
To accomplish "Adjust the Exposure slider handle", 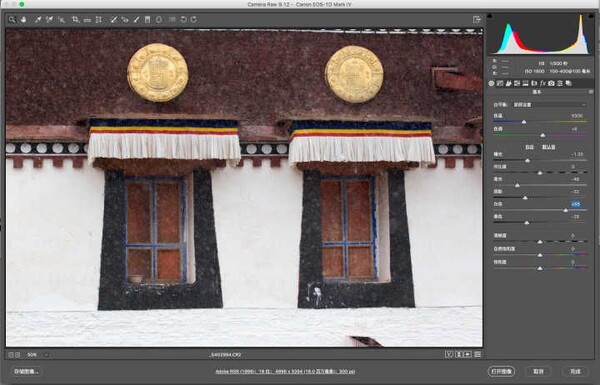I will [528, 160].
